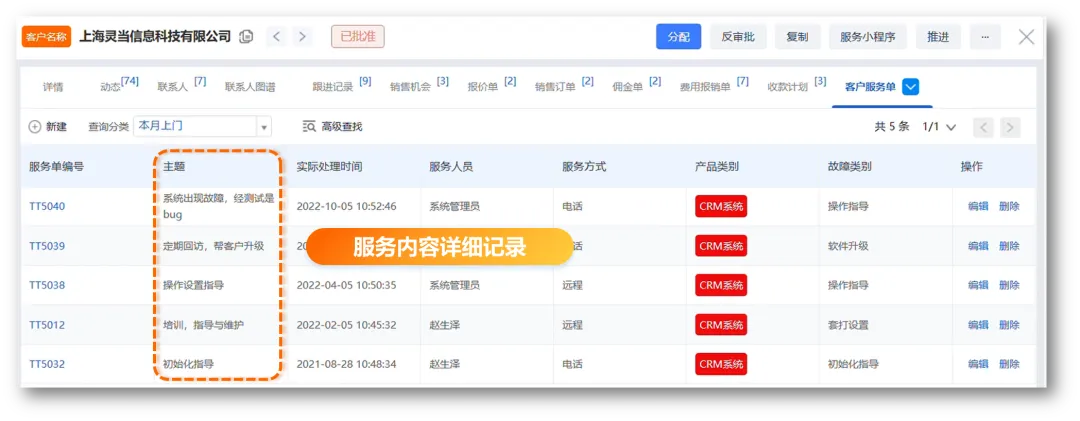Click the blue 分配 button

(x=678, y=37)
